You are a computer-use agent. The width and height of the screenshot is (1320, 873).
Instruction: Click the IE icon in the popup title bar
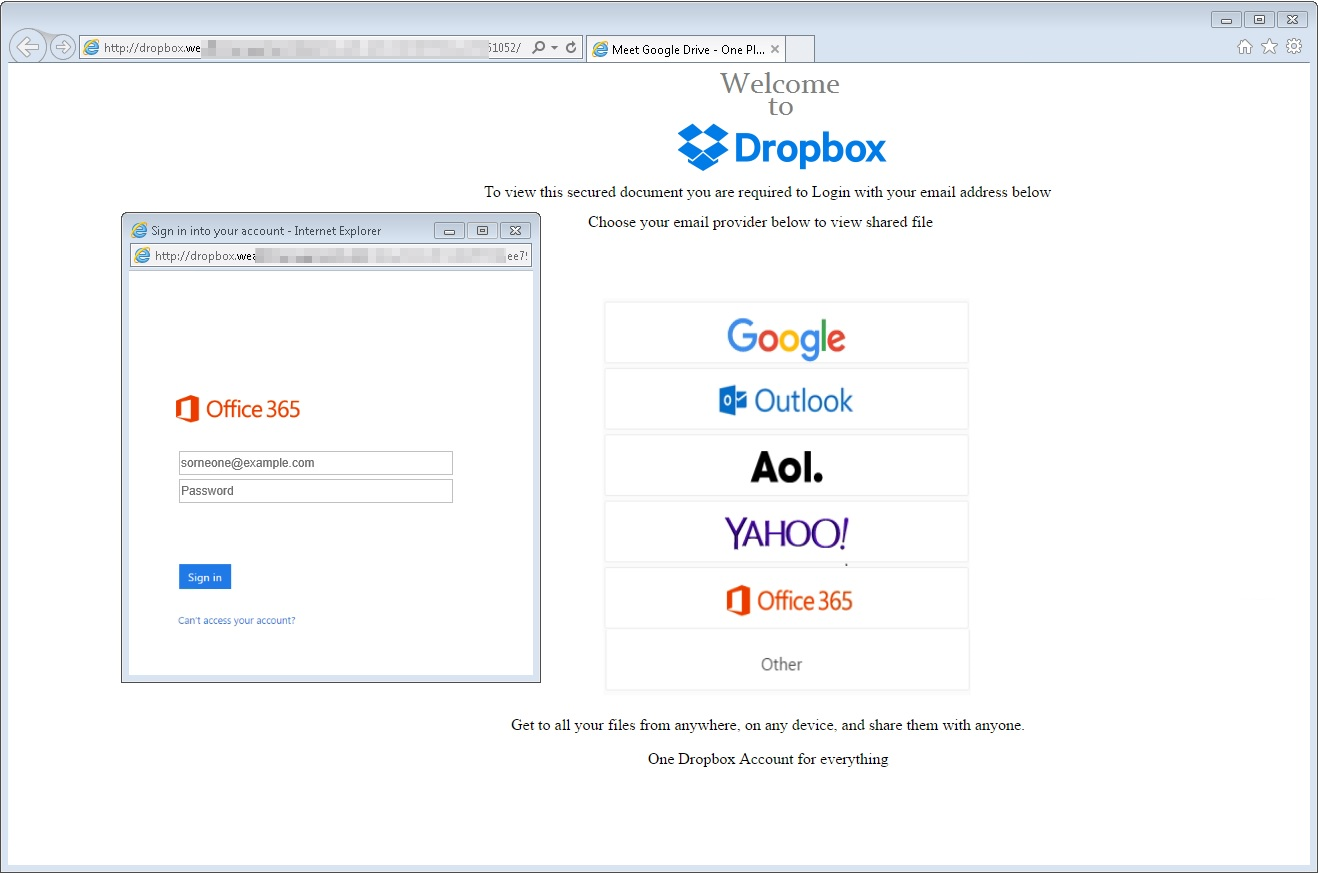139,231
